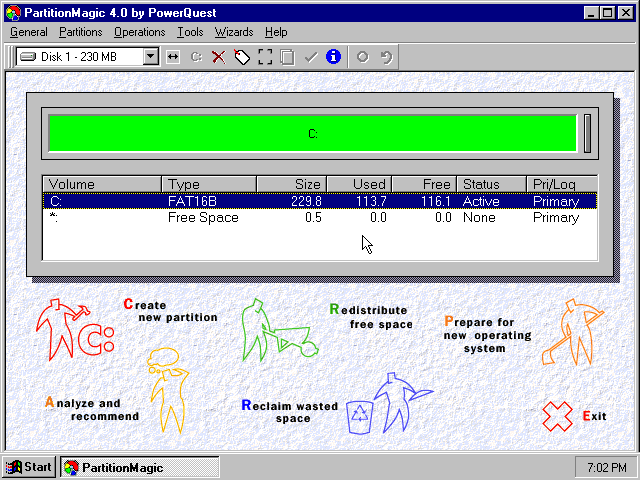Launch Redistribute free space wizard label
The width and height of the screenshot is (640, 480).
371,317
